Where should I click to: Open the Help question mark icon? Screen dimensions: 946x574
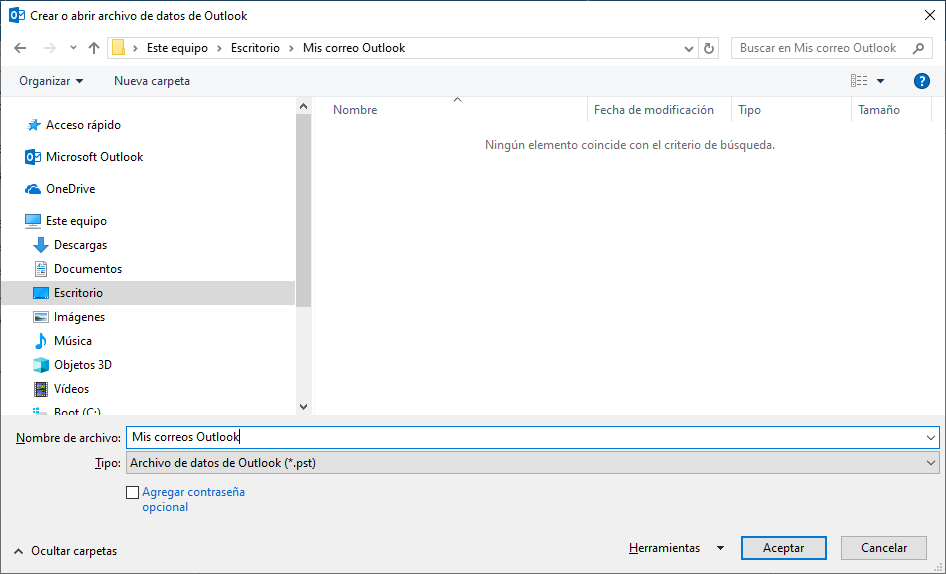[x=922, y=81]
